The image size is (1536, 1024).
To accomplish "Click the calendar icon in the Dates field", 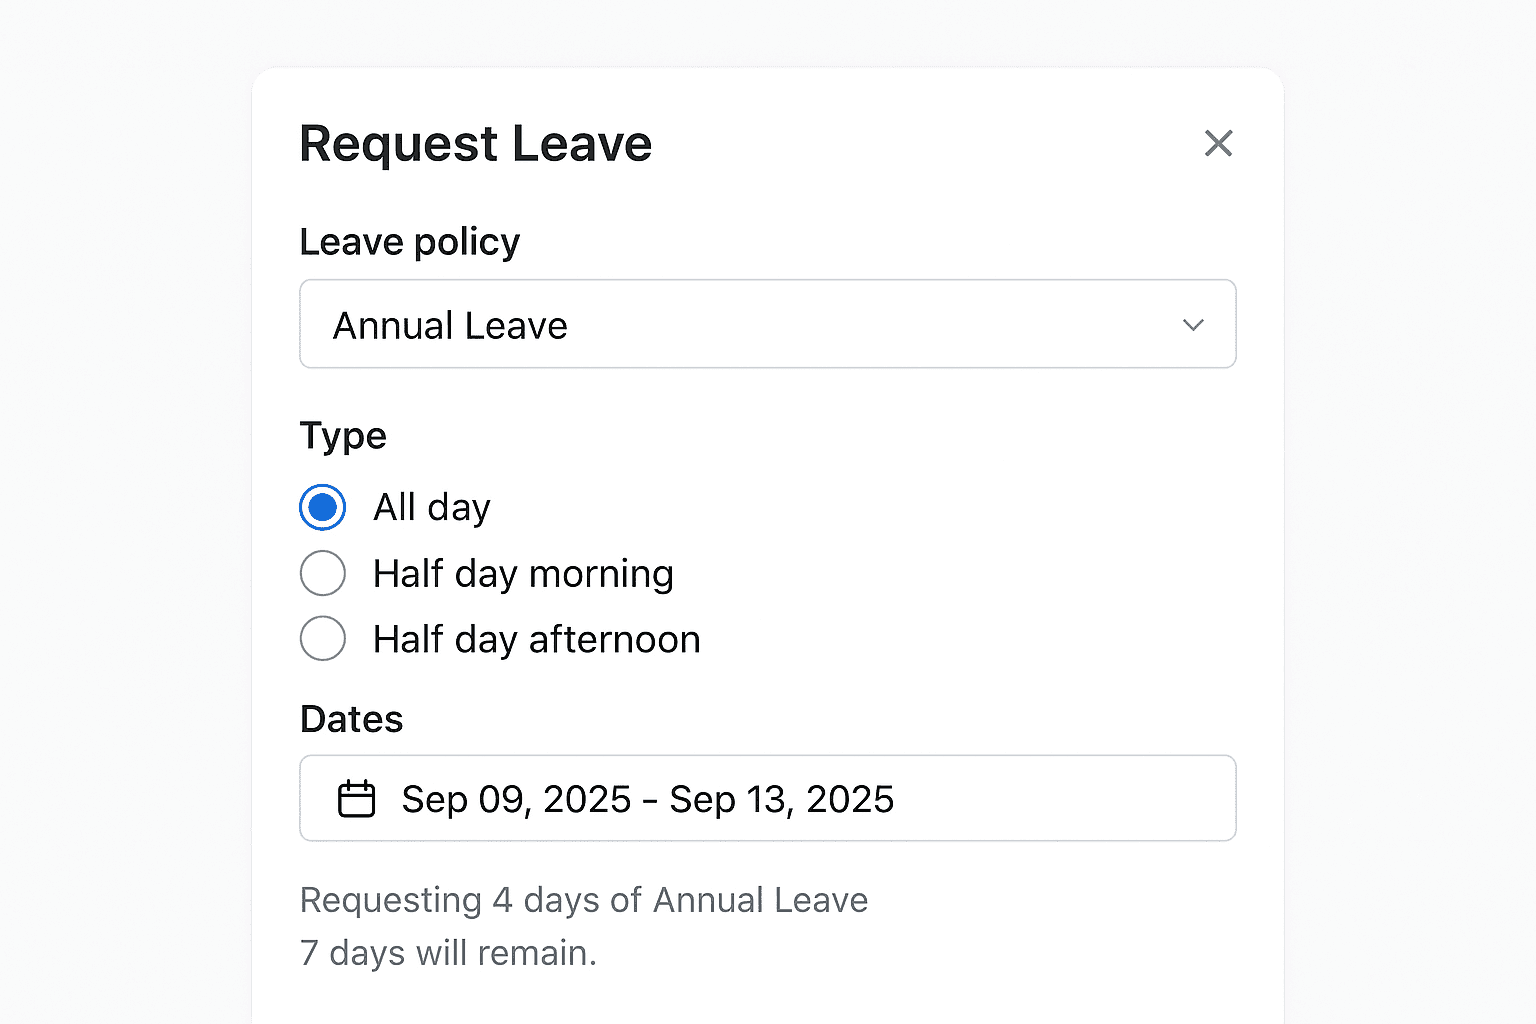I will pos(355,798).
